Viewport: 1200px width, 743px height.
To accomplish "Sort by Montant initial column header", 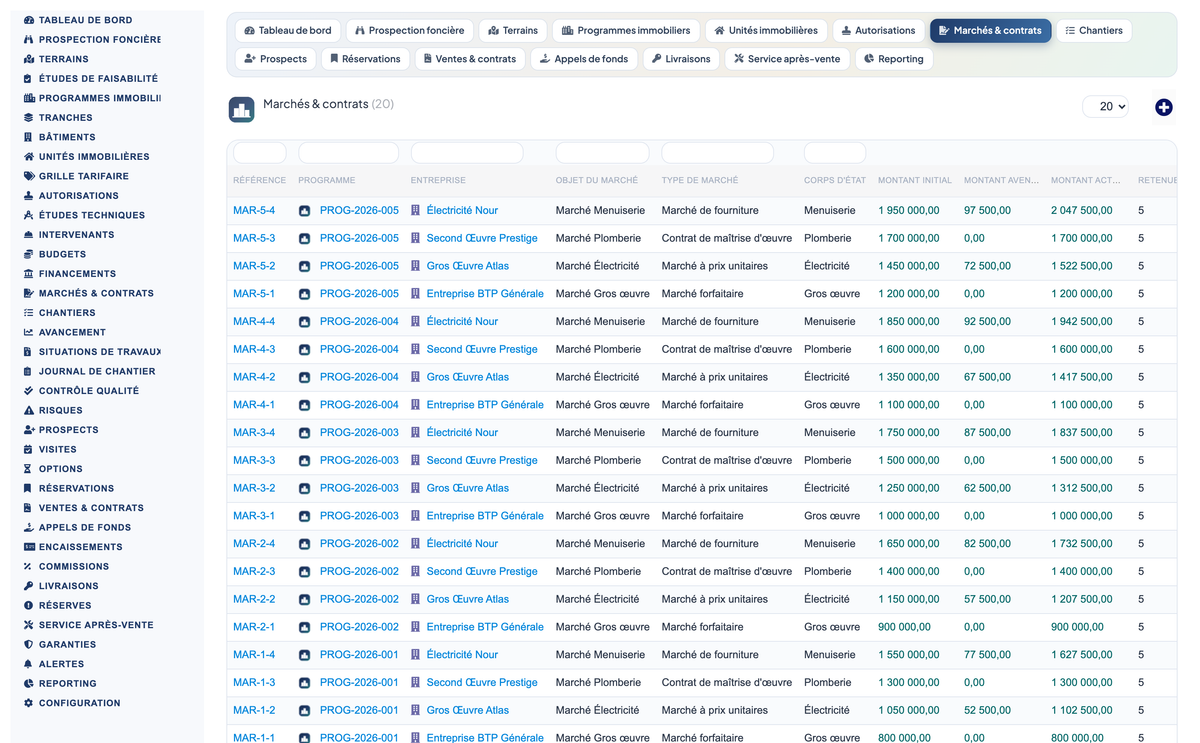I will [915, 181].
